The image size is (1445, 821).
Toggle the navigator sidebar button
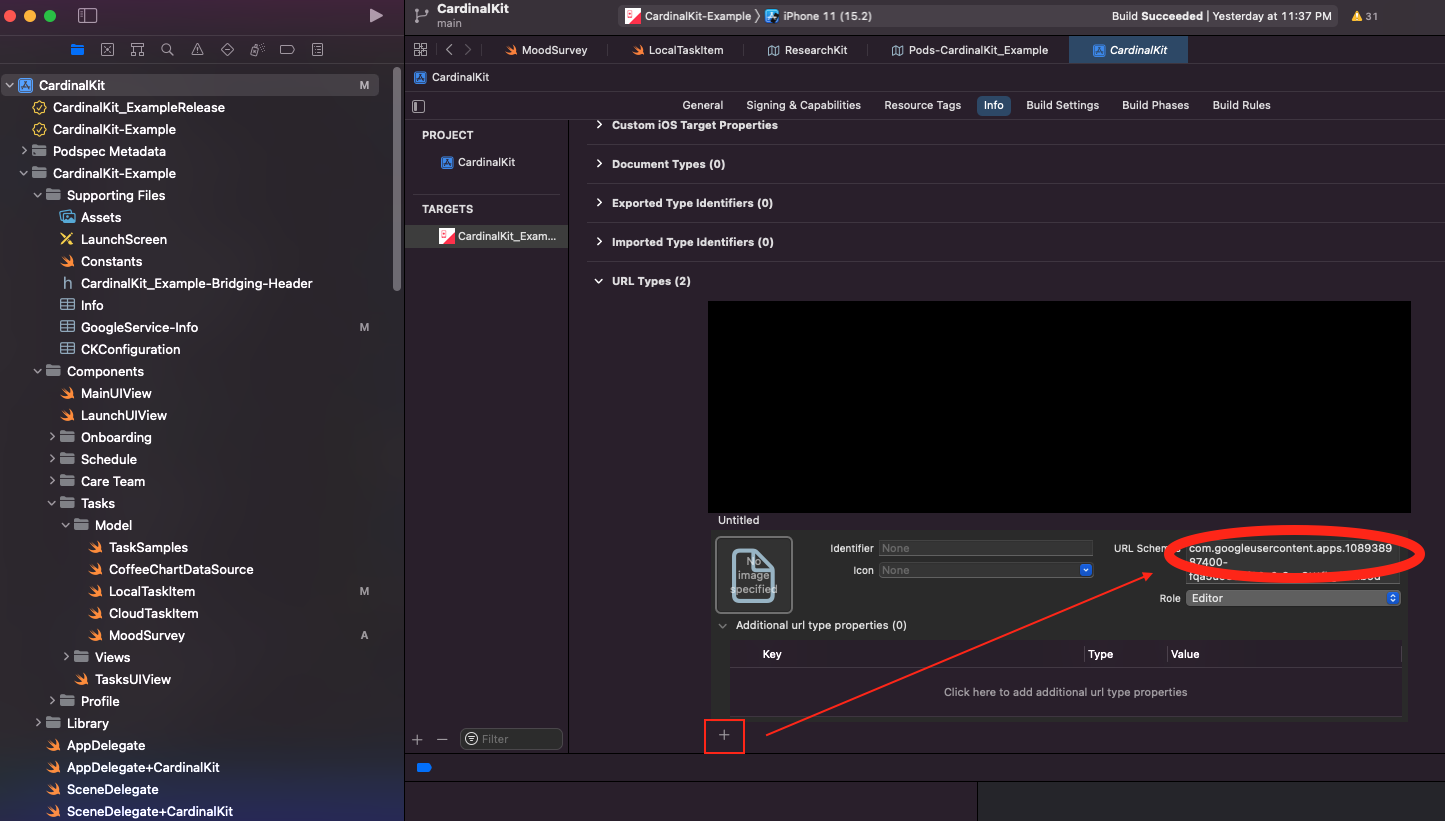(88, 16)
